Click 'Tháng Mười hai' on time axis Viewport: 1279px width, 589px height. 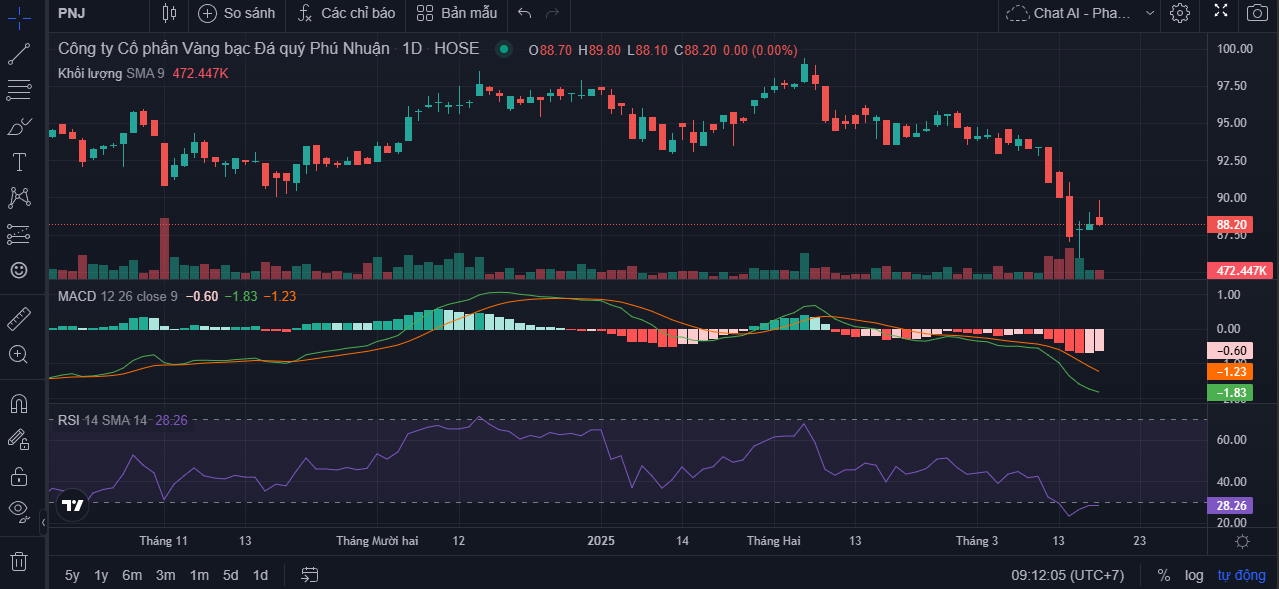click(x=377, y=541)
